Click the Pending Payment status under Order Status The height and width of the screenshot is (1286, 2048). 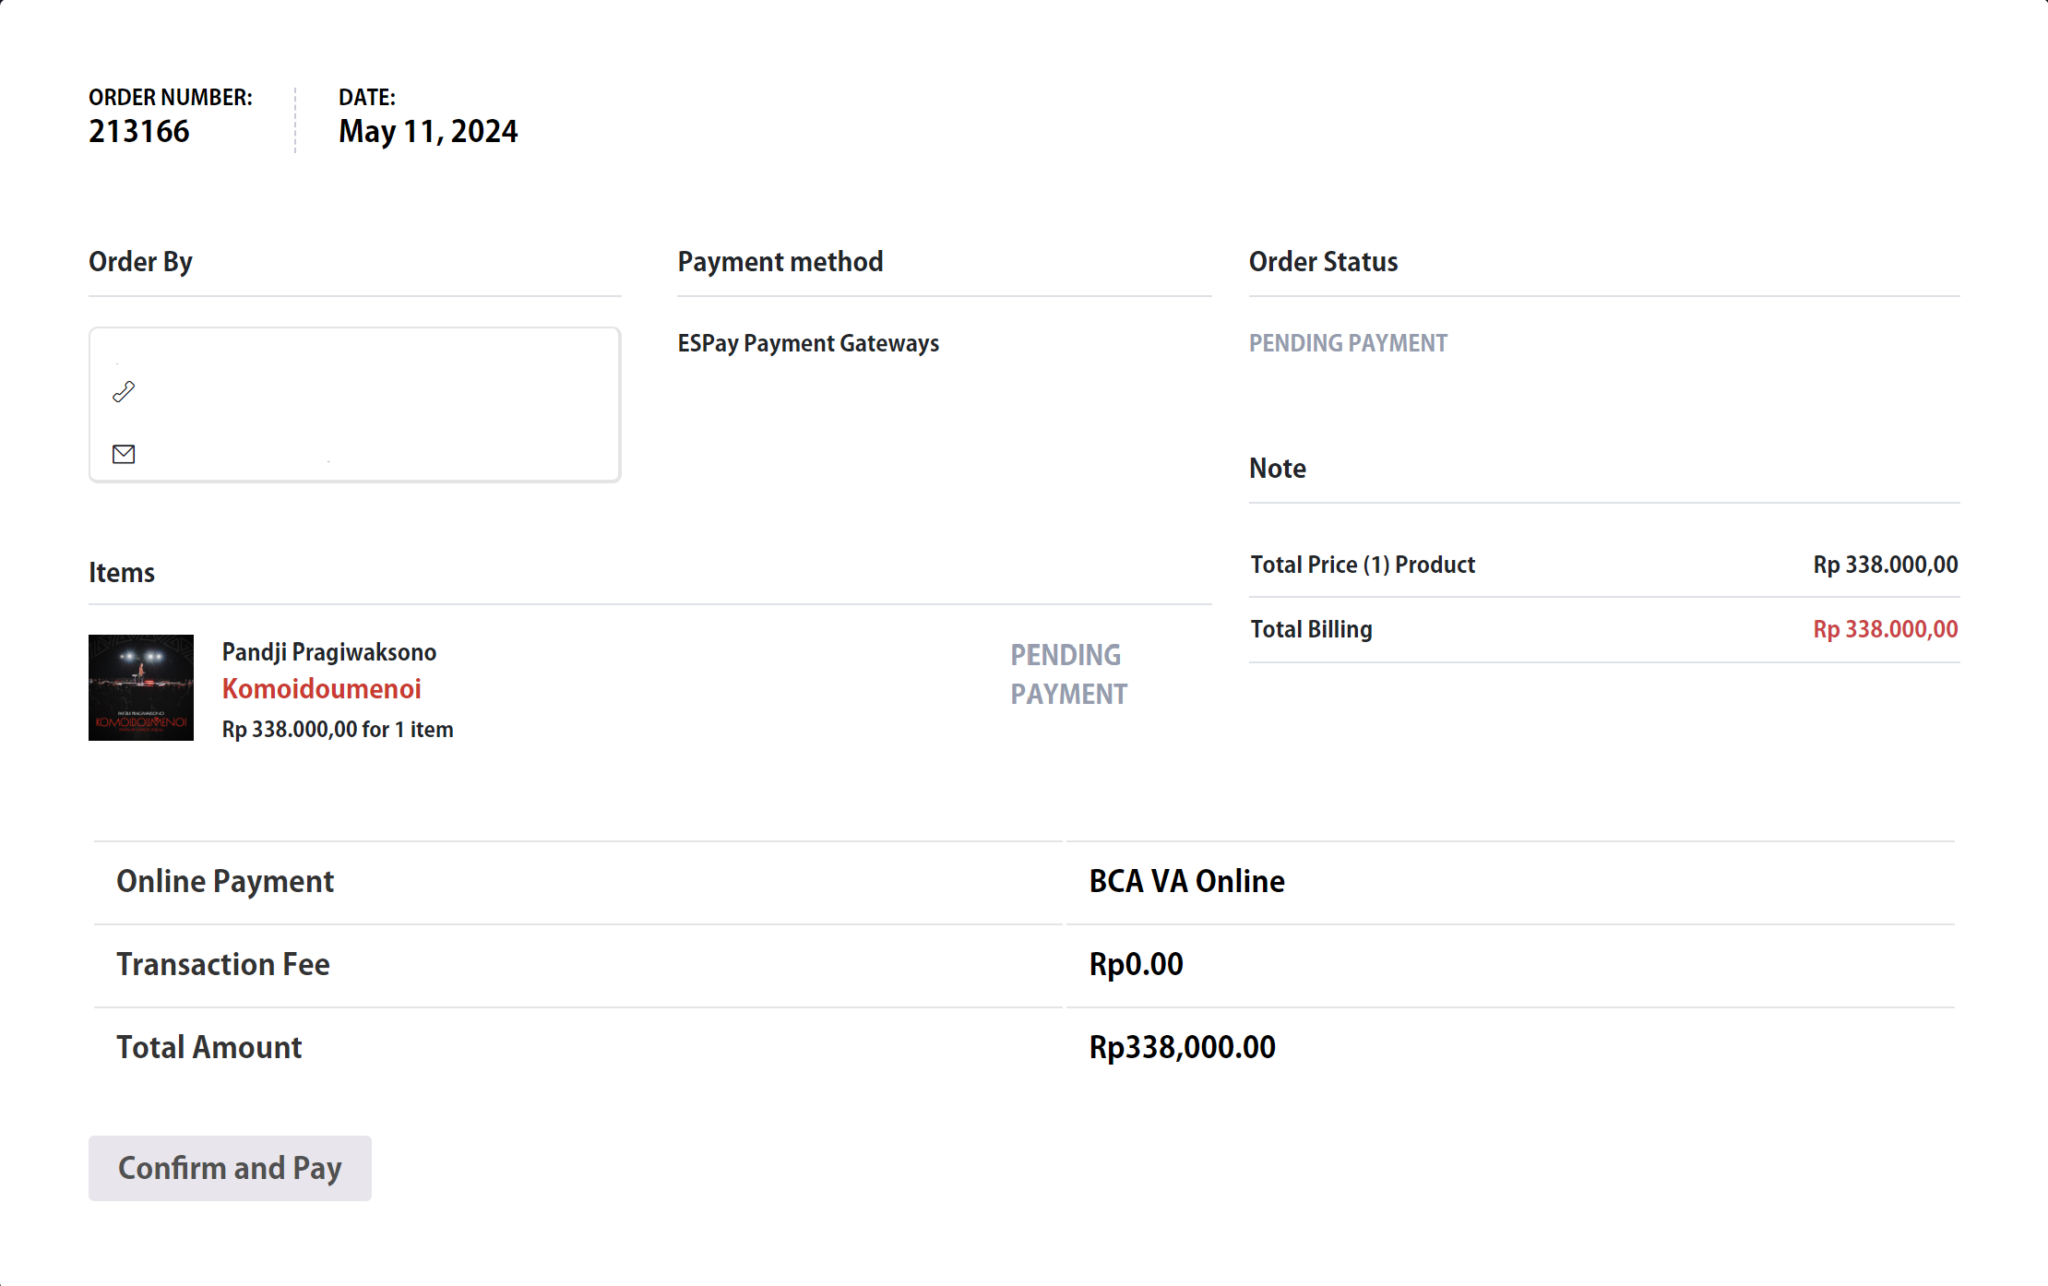[x=1347, y=343]
